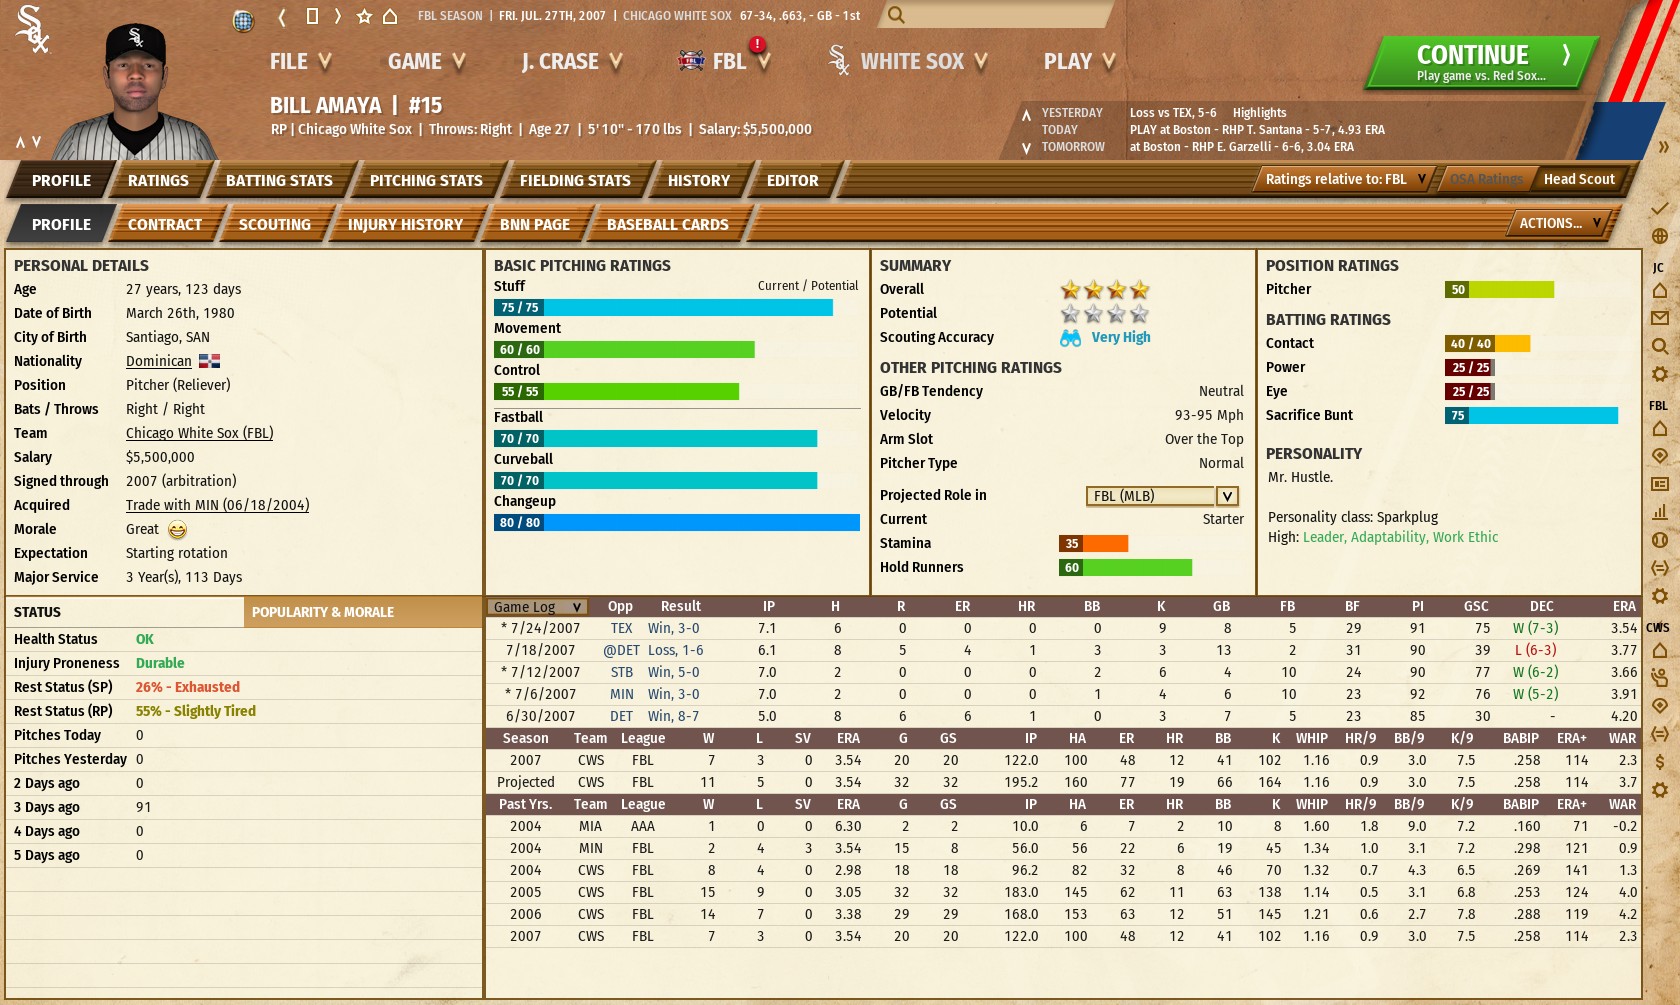Click the Changeup 80/80 rating bar
This screenshot has width=1680, height=1005.
click(676, 523)
